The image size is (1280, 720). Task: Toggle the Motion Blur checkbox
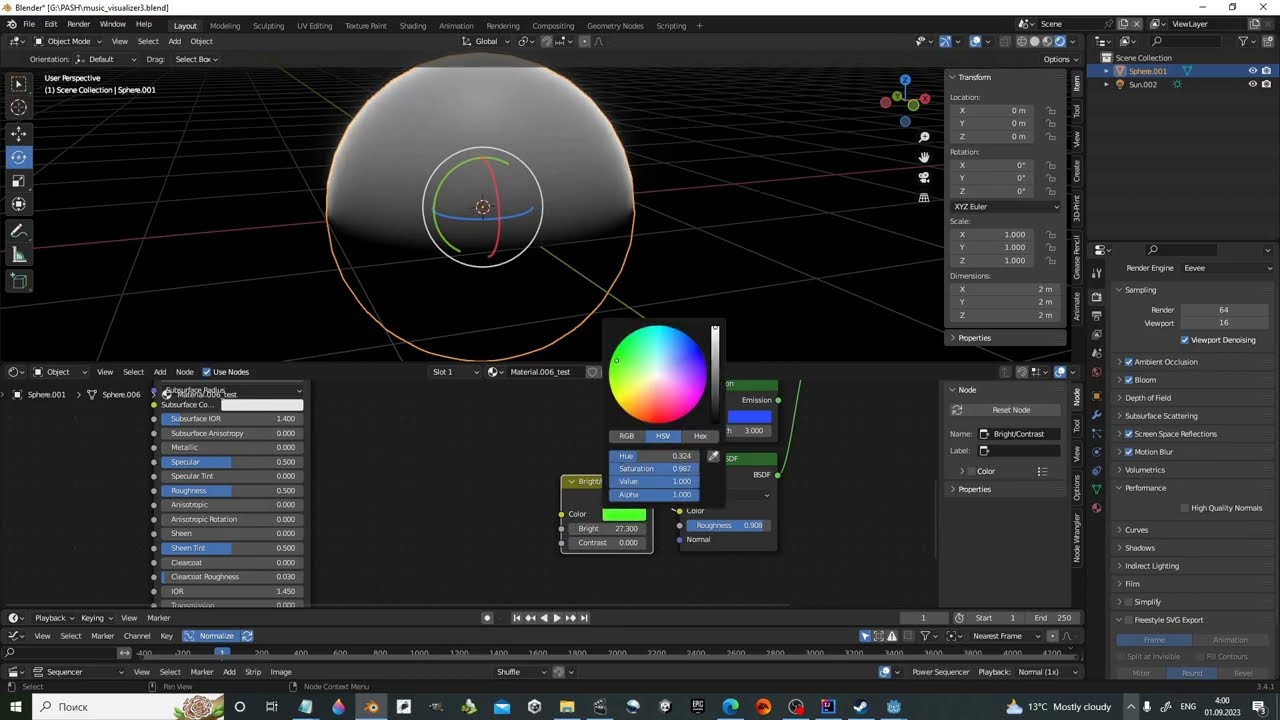click(x=1129, y=452)
